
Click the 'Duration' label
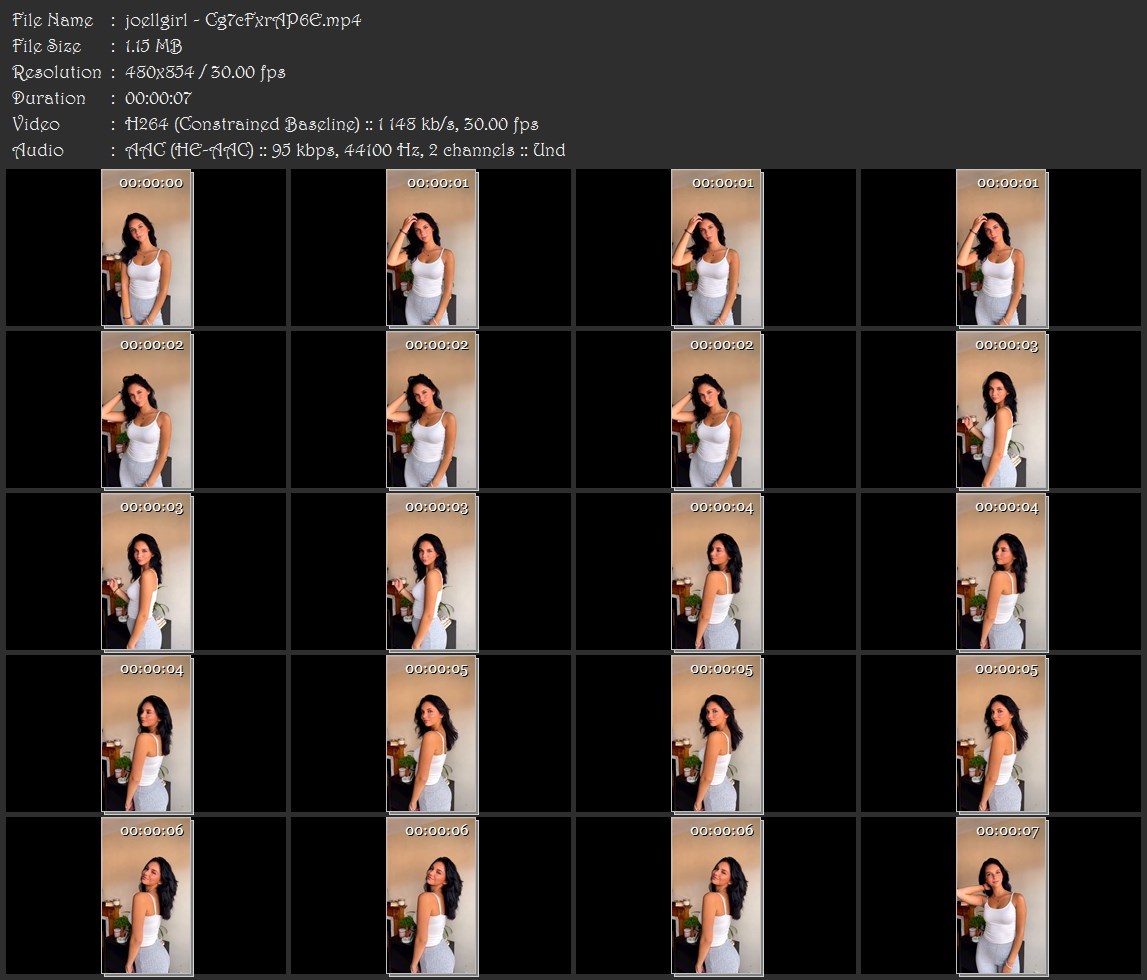pyautogui.click(x=49, y=98)
